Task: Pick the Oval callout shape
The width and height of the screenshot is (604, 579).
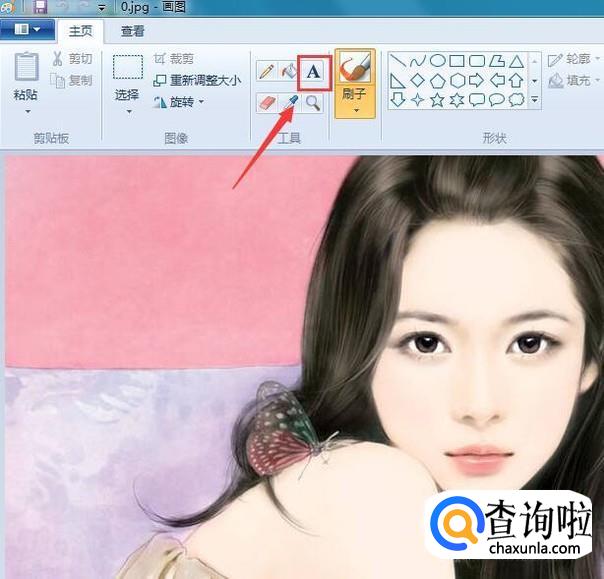Action: 497,100
